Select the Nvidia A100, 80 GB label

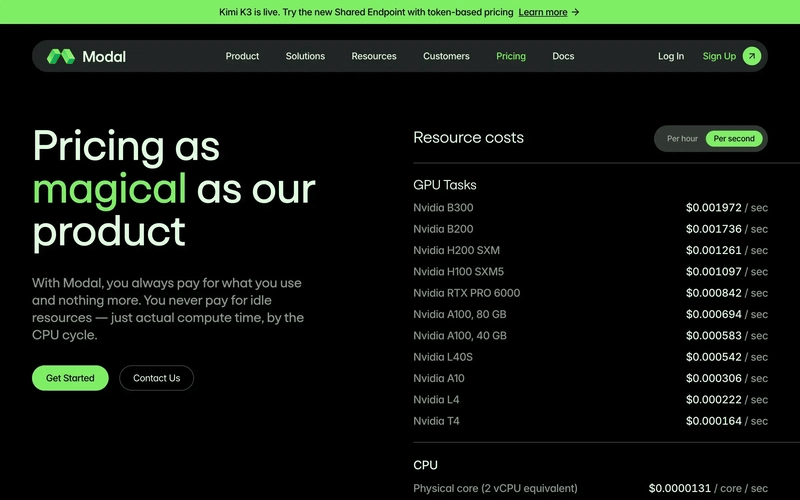click(x=460, y=315)
